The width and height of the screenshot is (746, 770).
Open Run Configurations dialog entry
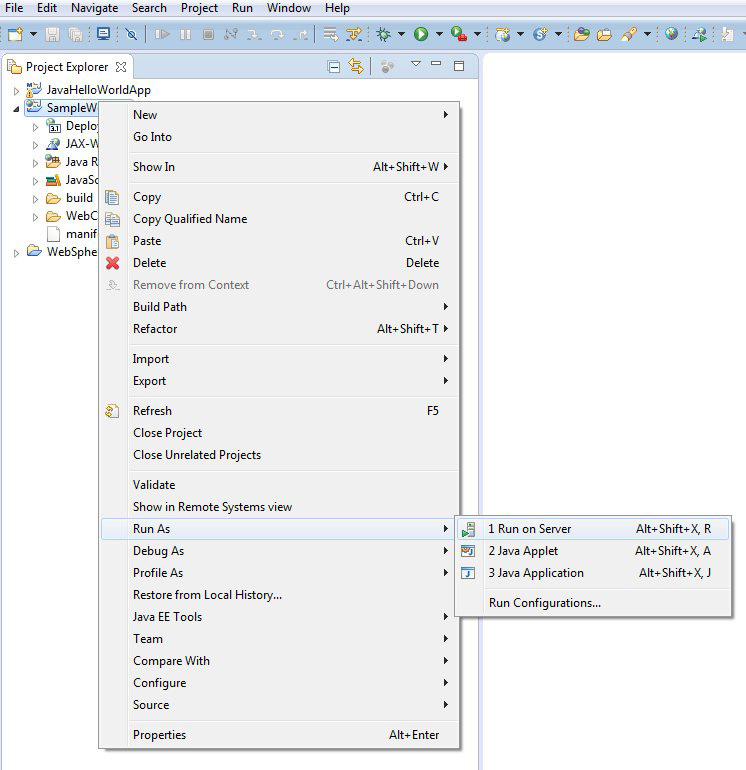[x=593, y=603]
